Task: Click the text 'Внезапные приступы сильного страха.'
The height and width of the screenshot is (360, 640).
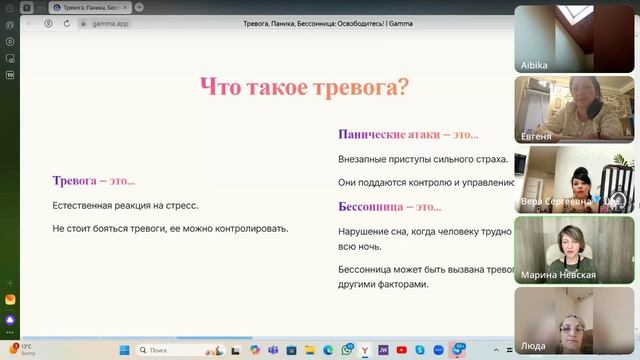Action: click(x=423, y=159)
